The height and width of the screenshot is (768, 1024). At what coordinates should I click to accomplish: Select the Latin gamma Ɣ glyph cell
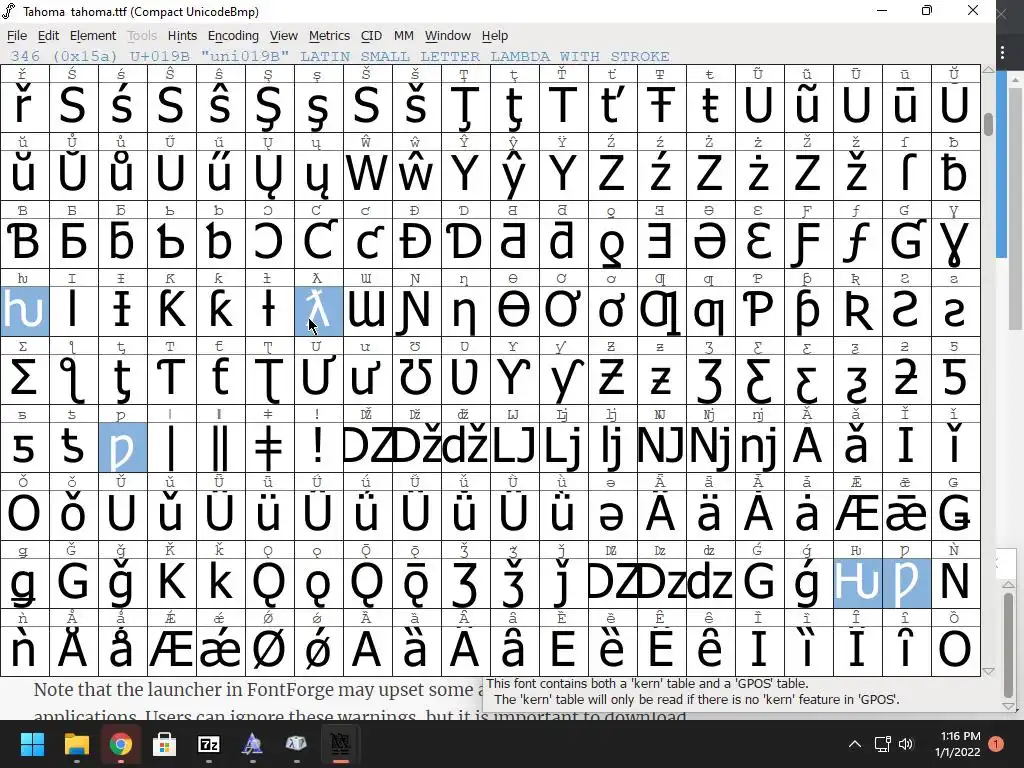click(x=955, y=242)
